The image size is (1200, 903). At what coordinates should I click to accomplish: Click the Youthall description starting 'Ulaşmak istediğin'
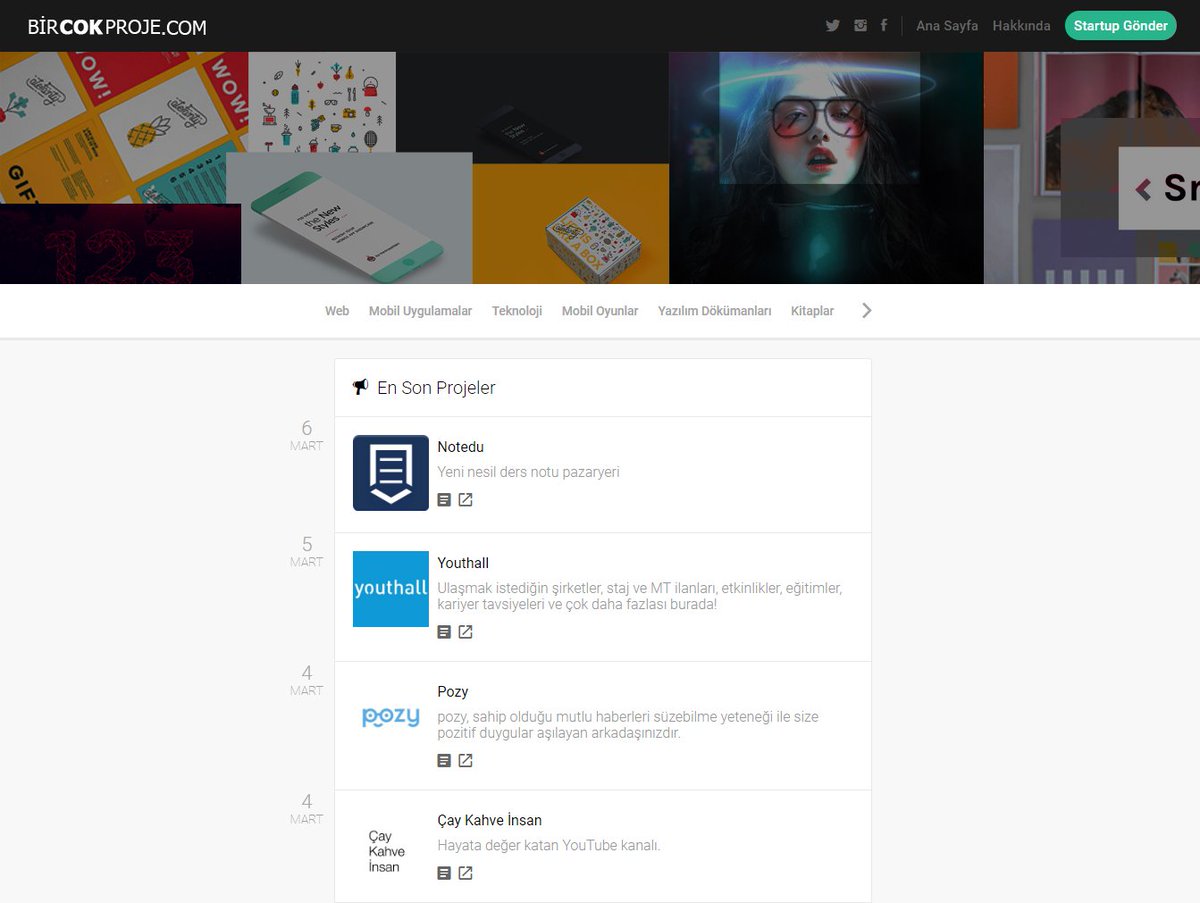click(x=640, y=596)
